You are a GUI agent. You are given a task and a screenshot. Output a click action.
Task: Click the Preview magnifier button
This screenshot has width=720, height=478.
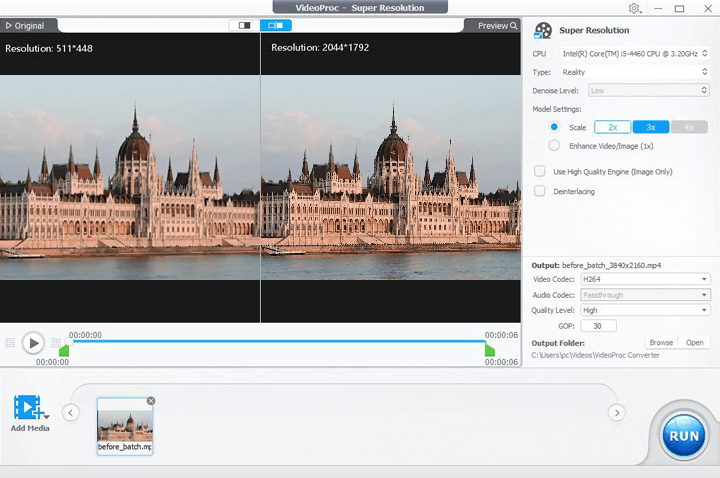(x=498, y=25)
